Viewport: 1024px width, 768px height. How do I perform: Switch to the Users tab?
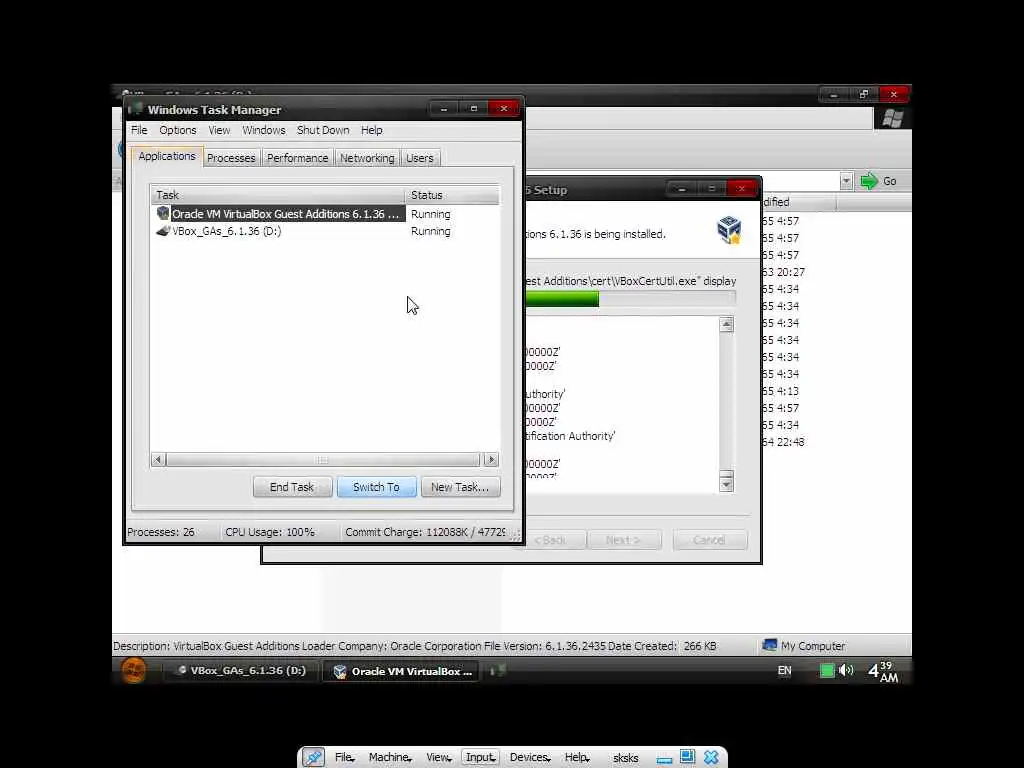[420, 158]
